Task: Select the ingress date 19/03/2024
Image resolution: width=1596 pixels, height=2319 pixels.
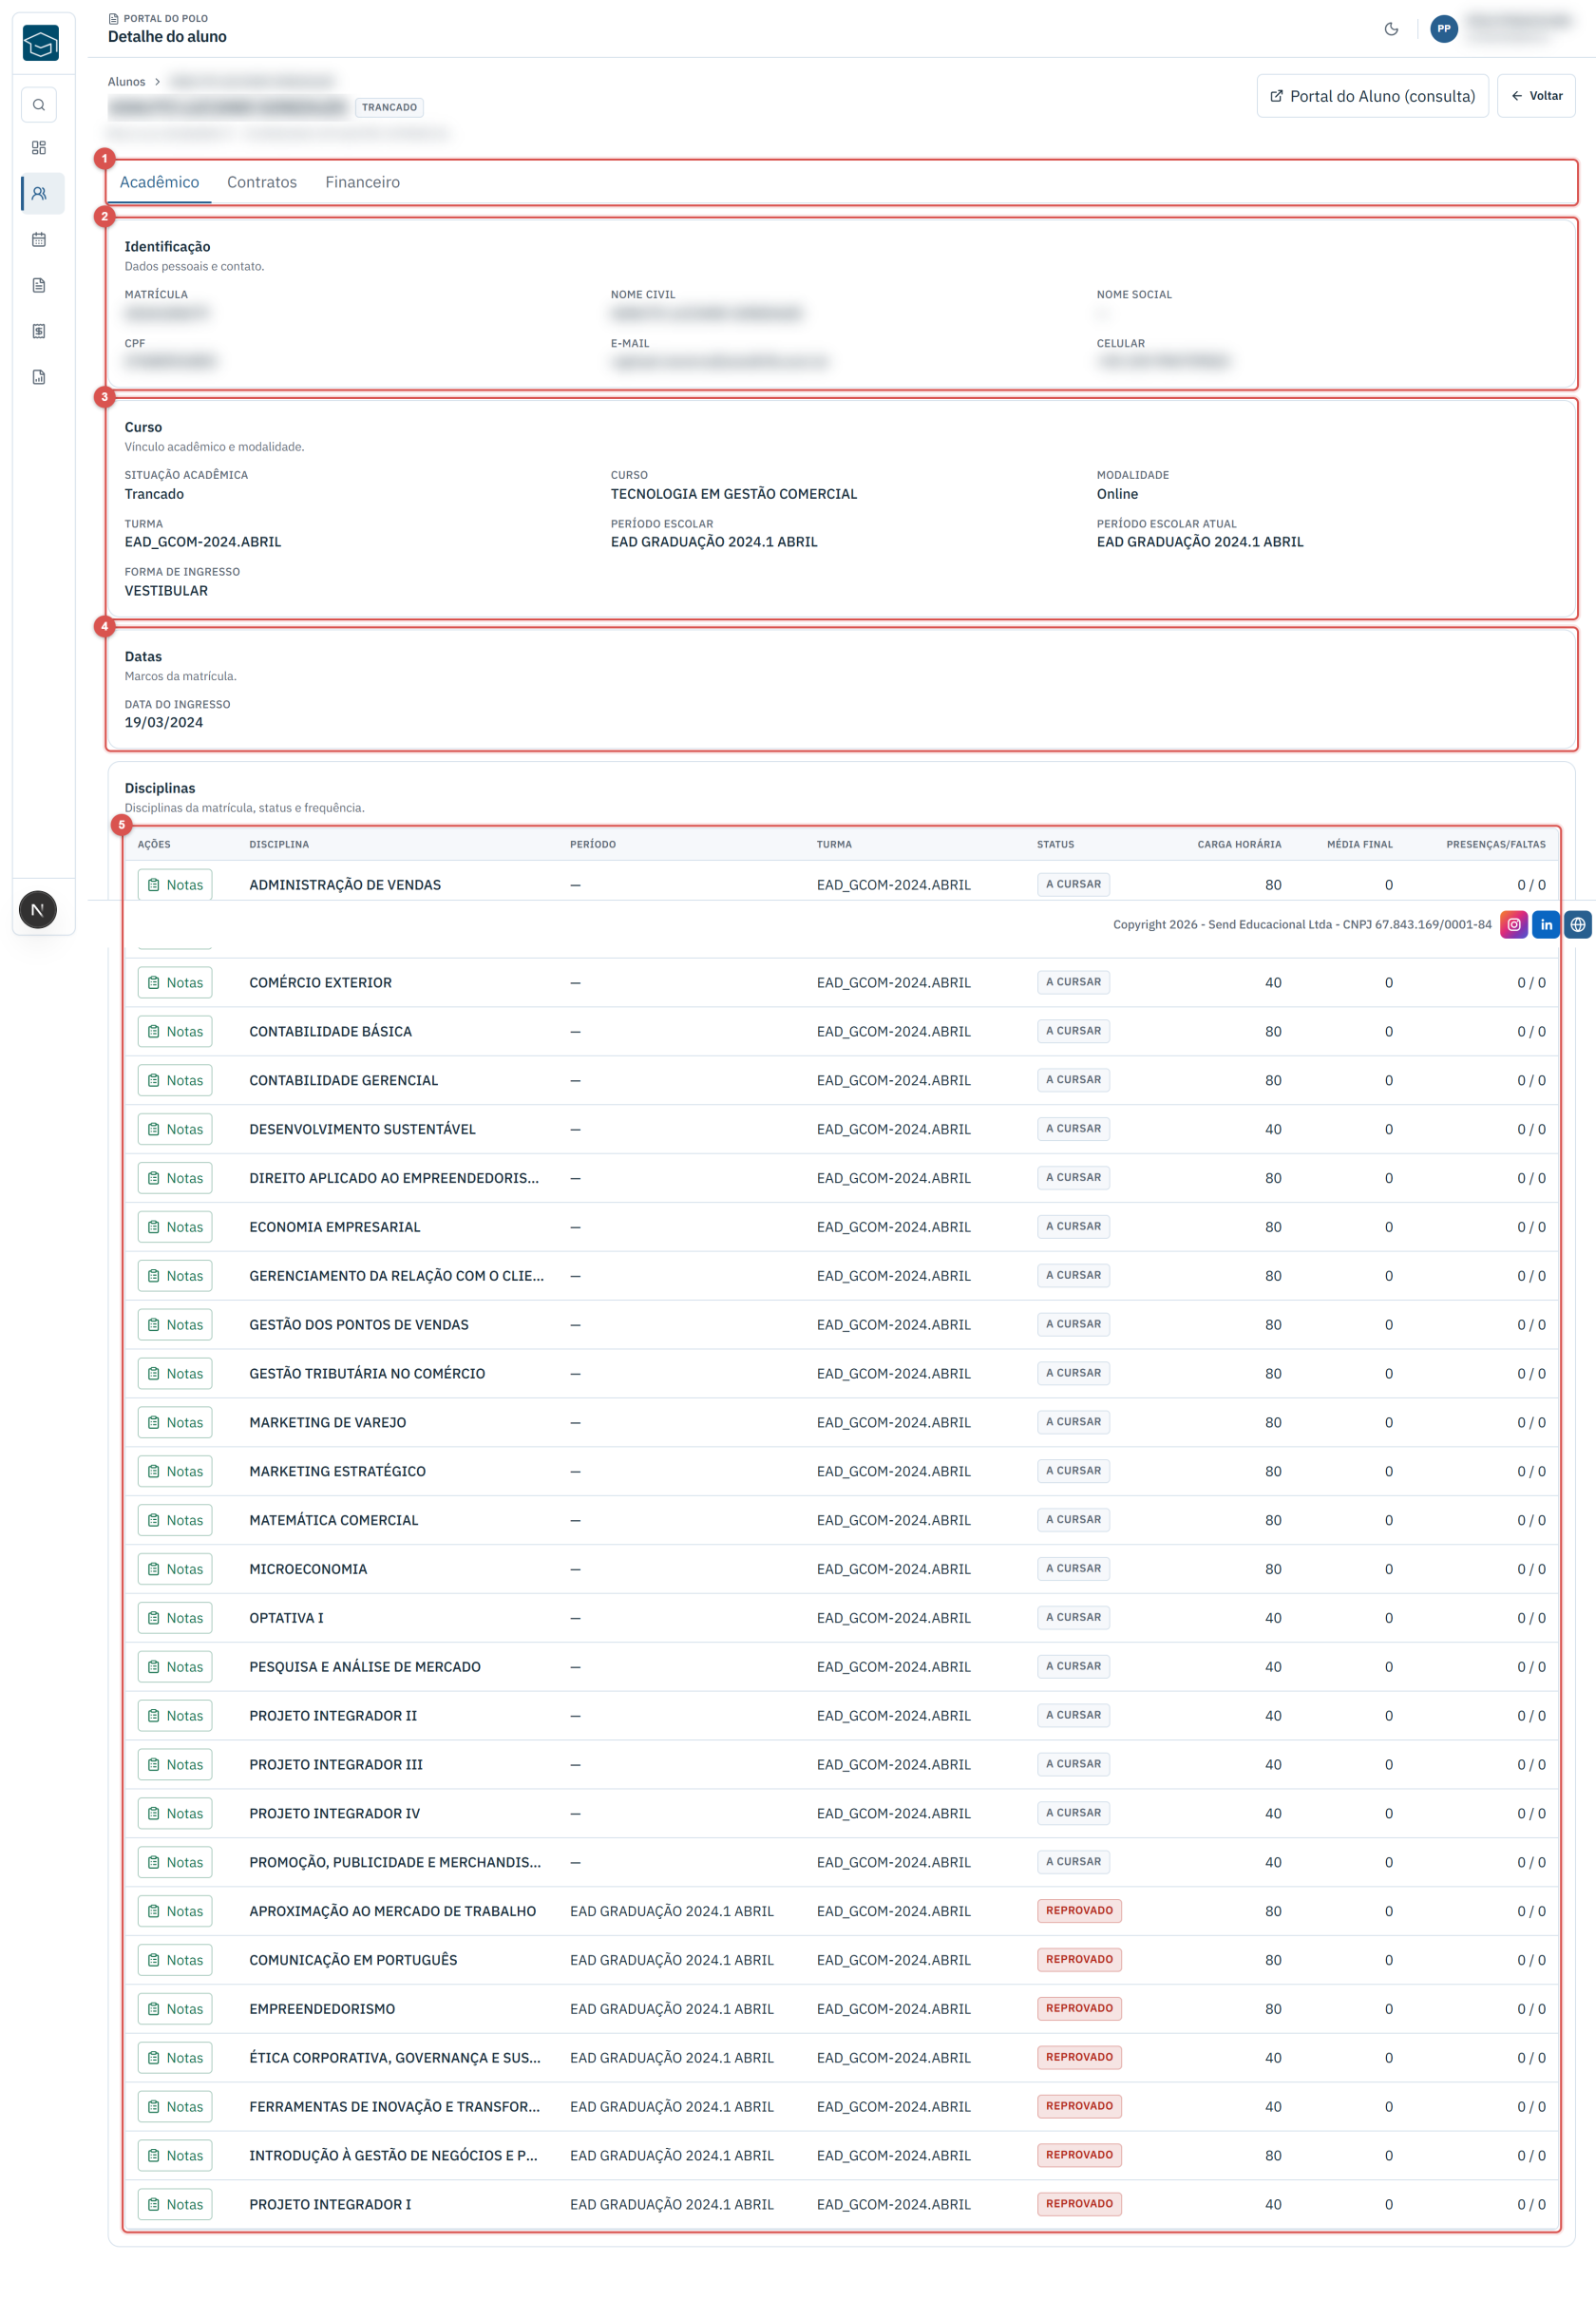Action: 164,724
